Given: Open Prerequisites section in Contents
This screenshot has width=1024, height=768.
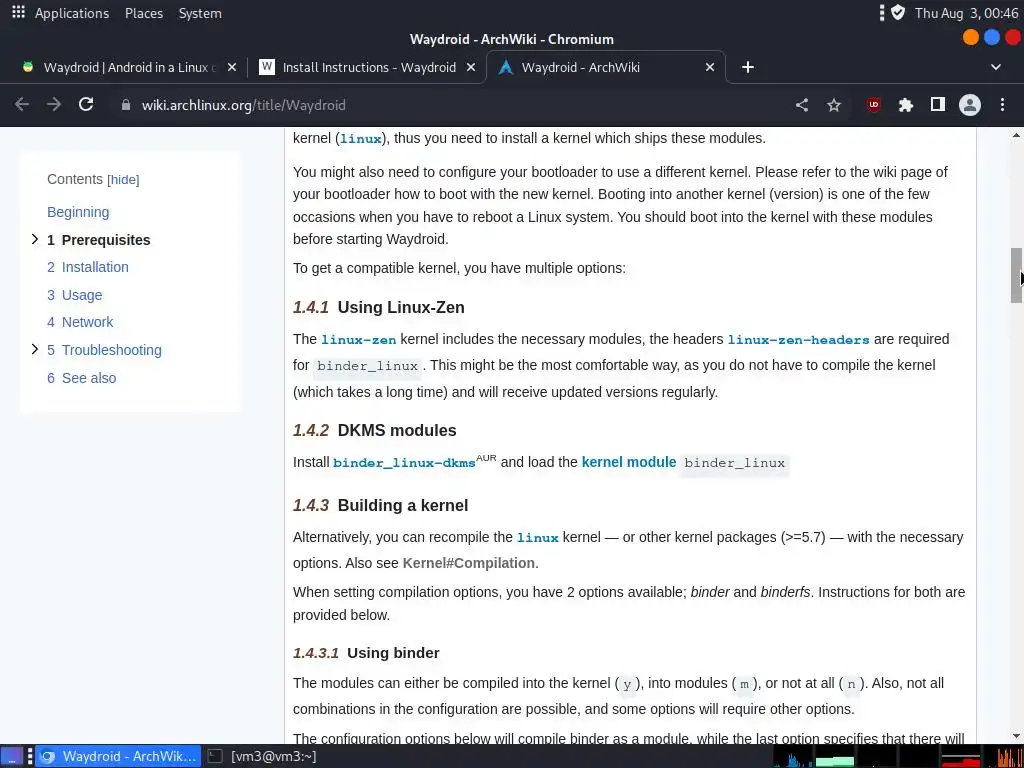Looking at the screenshot, I should coord(99,240).
